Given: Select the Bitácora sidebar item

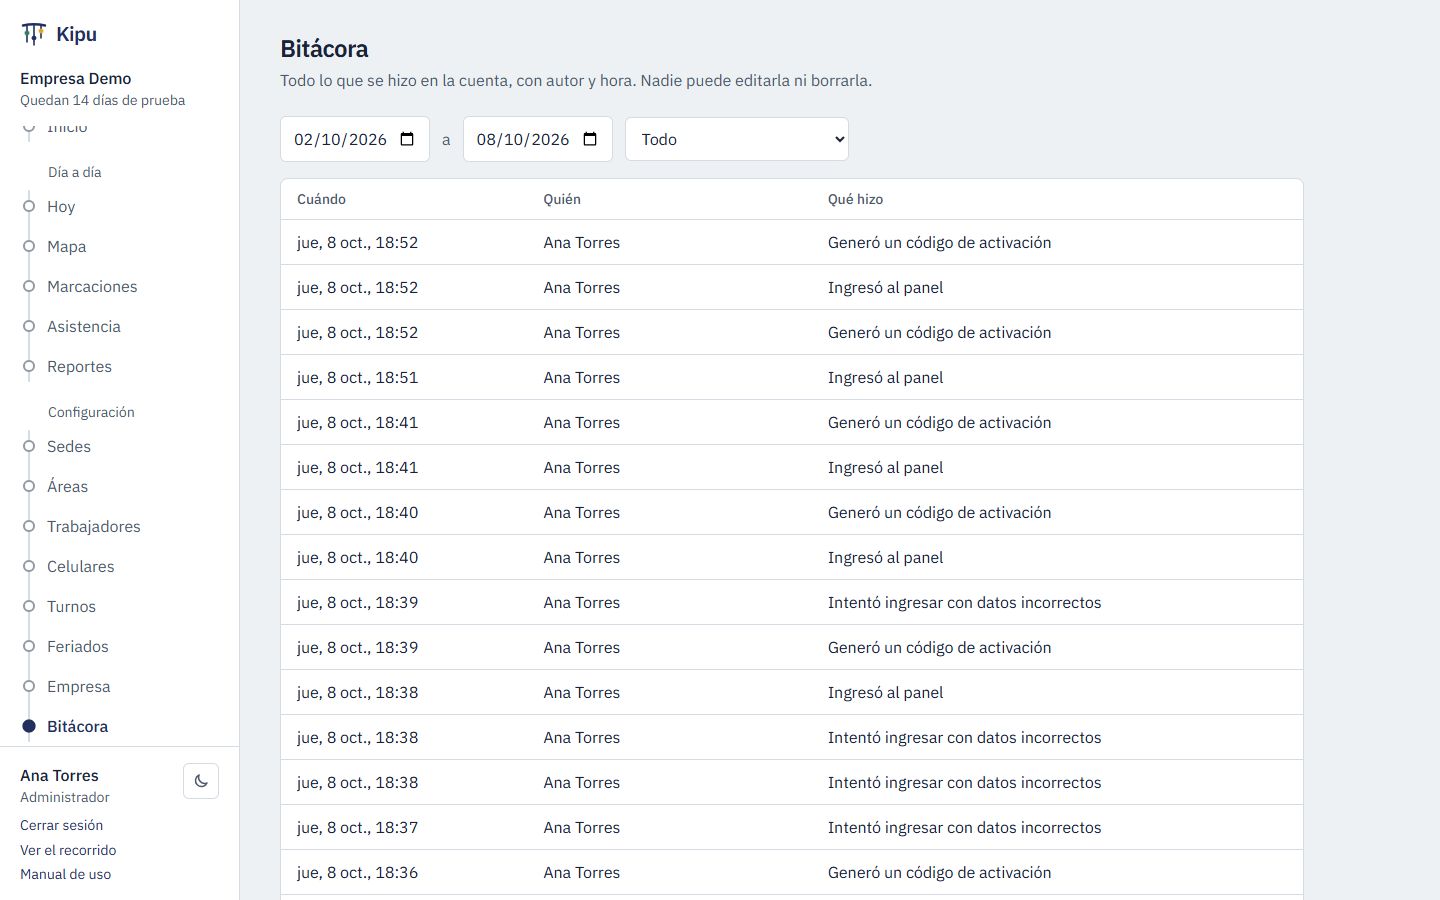Looking at the screenshot, I should coord(77,726).
